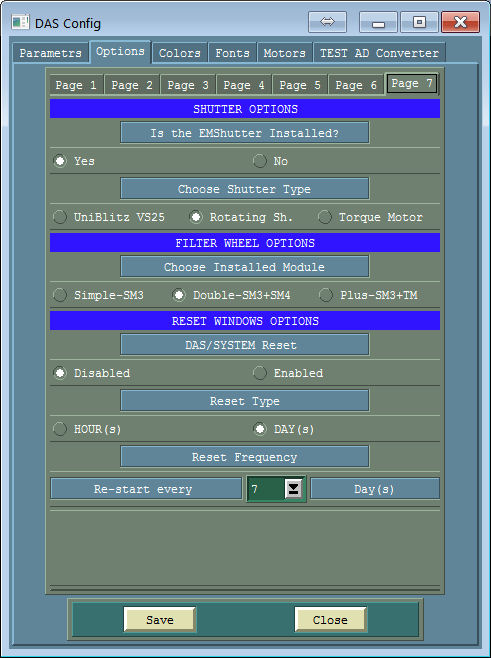This screenshot has width=491, height=658.
Task: Click the double-arrow button in title bar
Action: tap(327, 22)
